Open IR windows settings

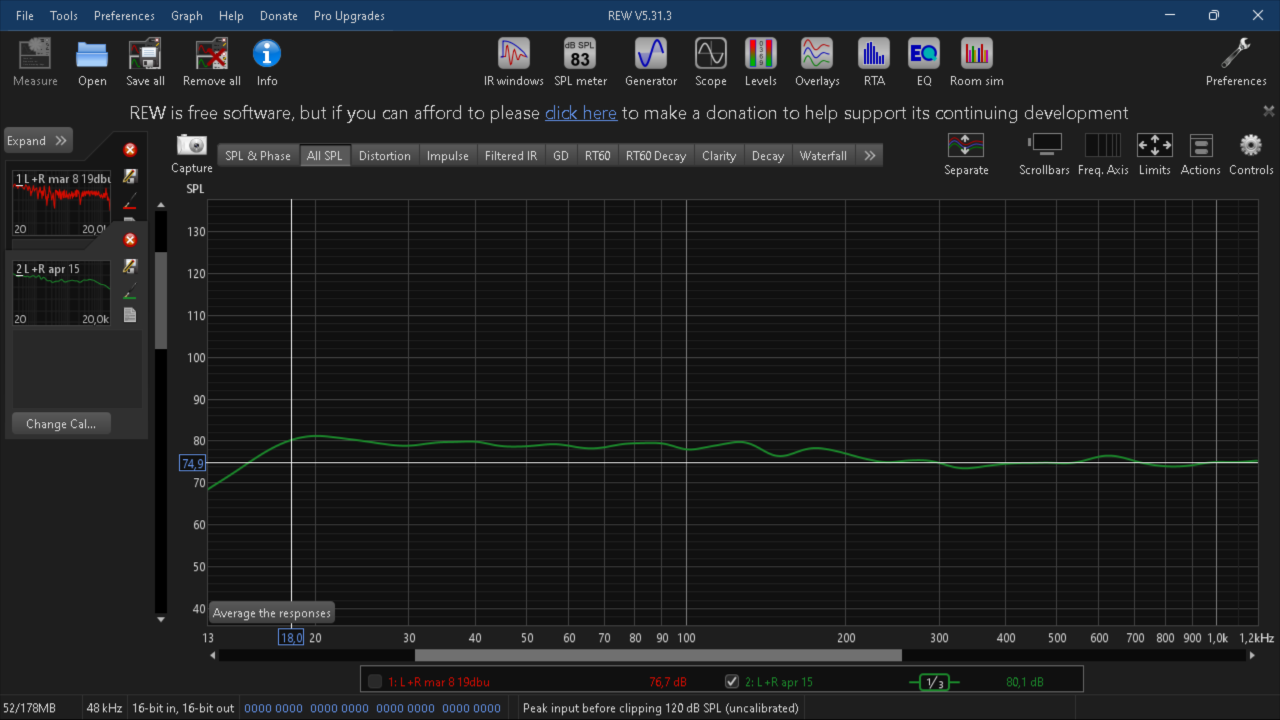pyautogui.click(x=514, y=62)
